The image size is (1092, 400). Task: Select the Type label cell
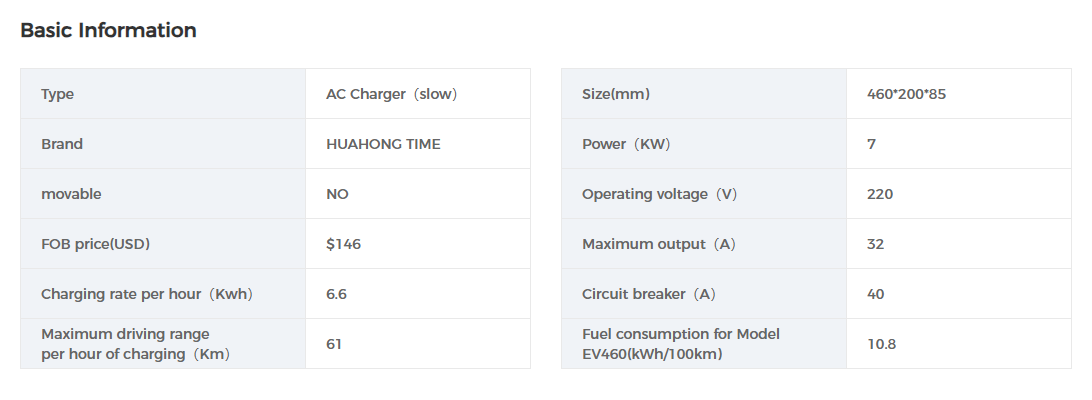[58, 94]
